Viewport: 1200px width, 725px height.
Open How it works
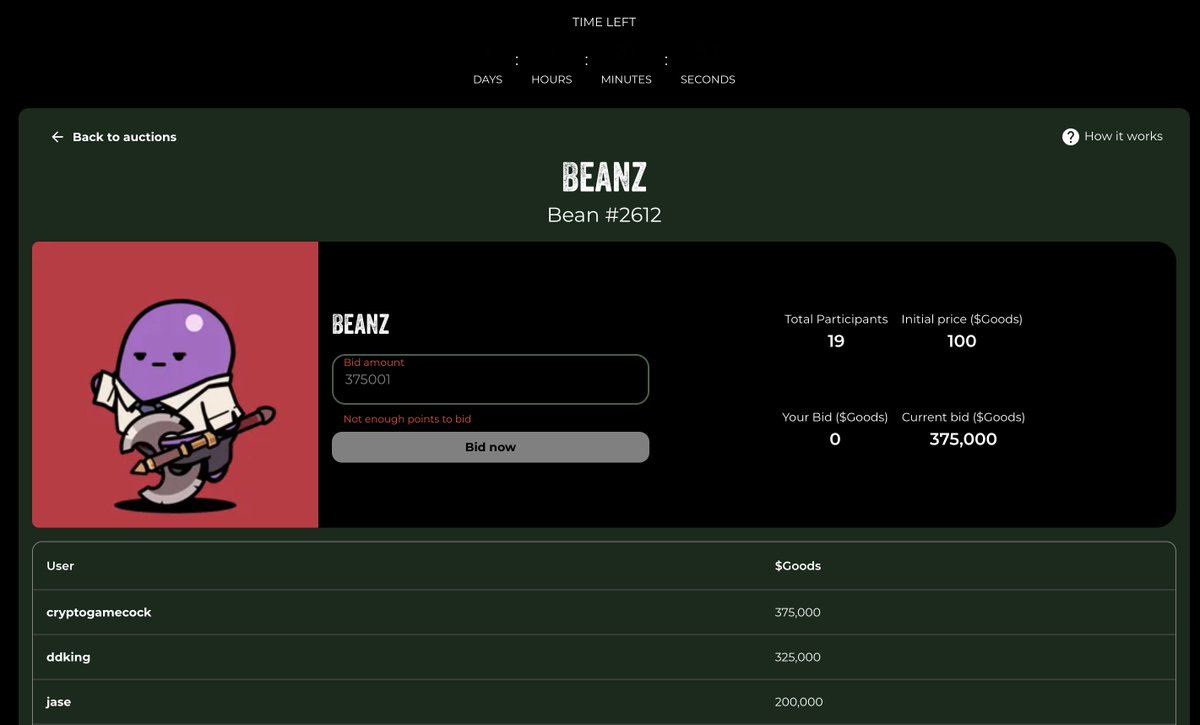1123,136
